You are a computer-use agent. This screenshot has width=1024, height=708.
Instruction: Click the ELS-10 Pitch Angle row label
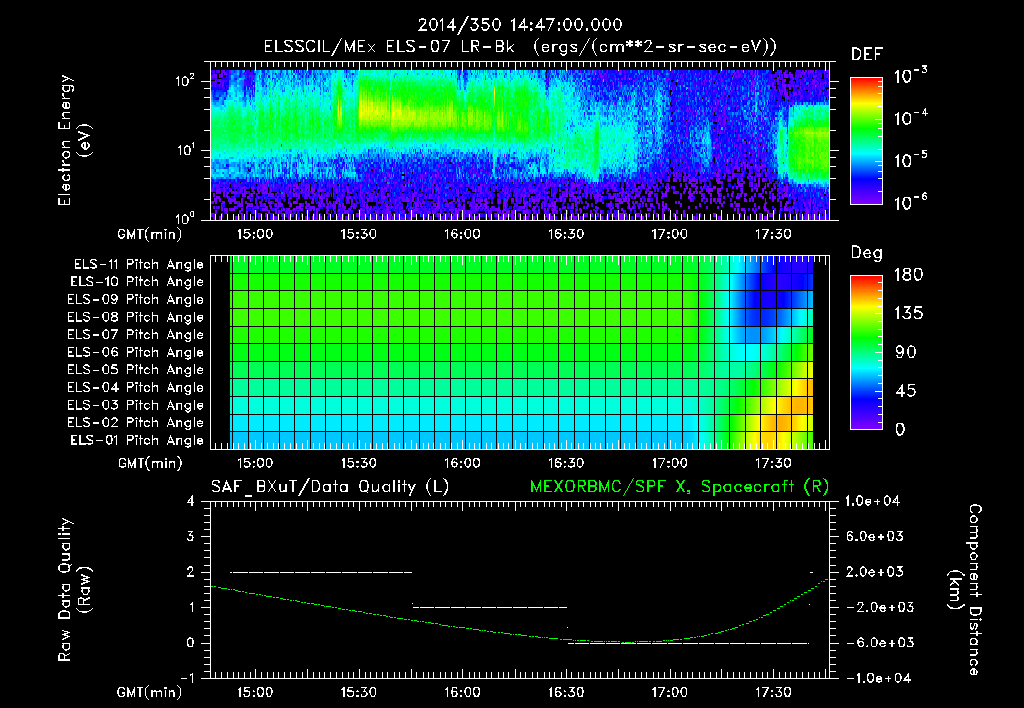point(136,282)
